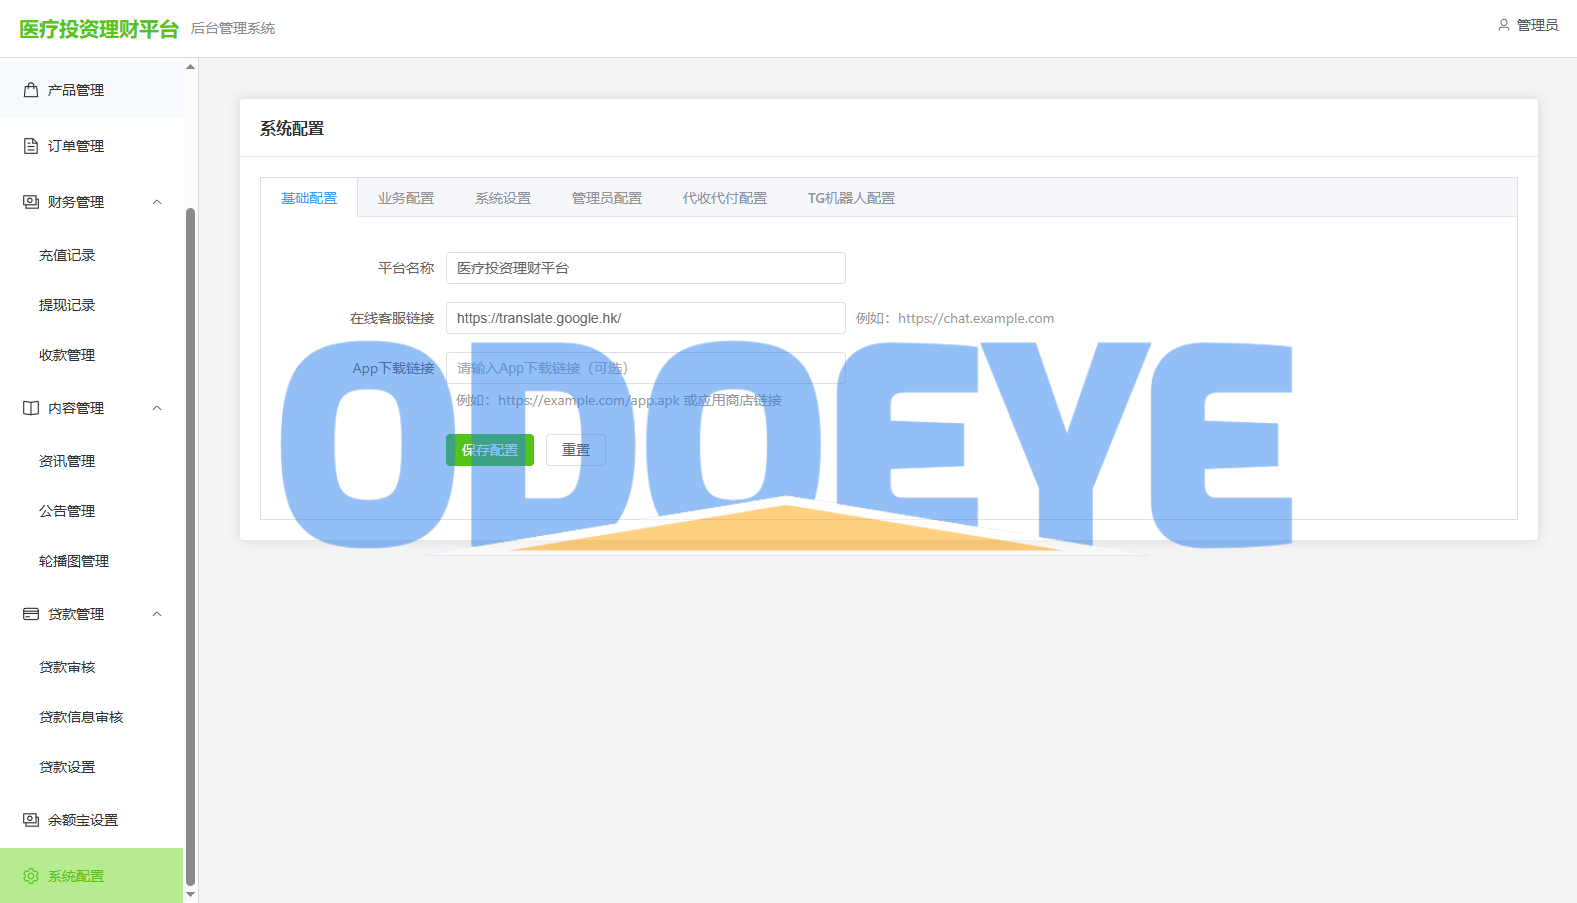Click the 贷款管理 card icon
This screenshot has height=903, width=1577.
tap(31, 614)
